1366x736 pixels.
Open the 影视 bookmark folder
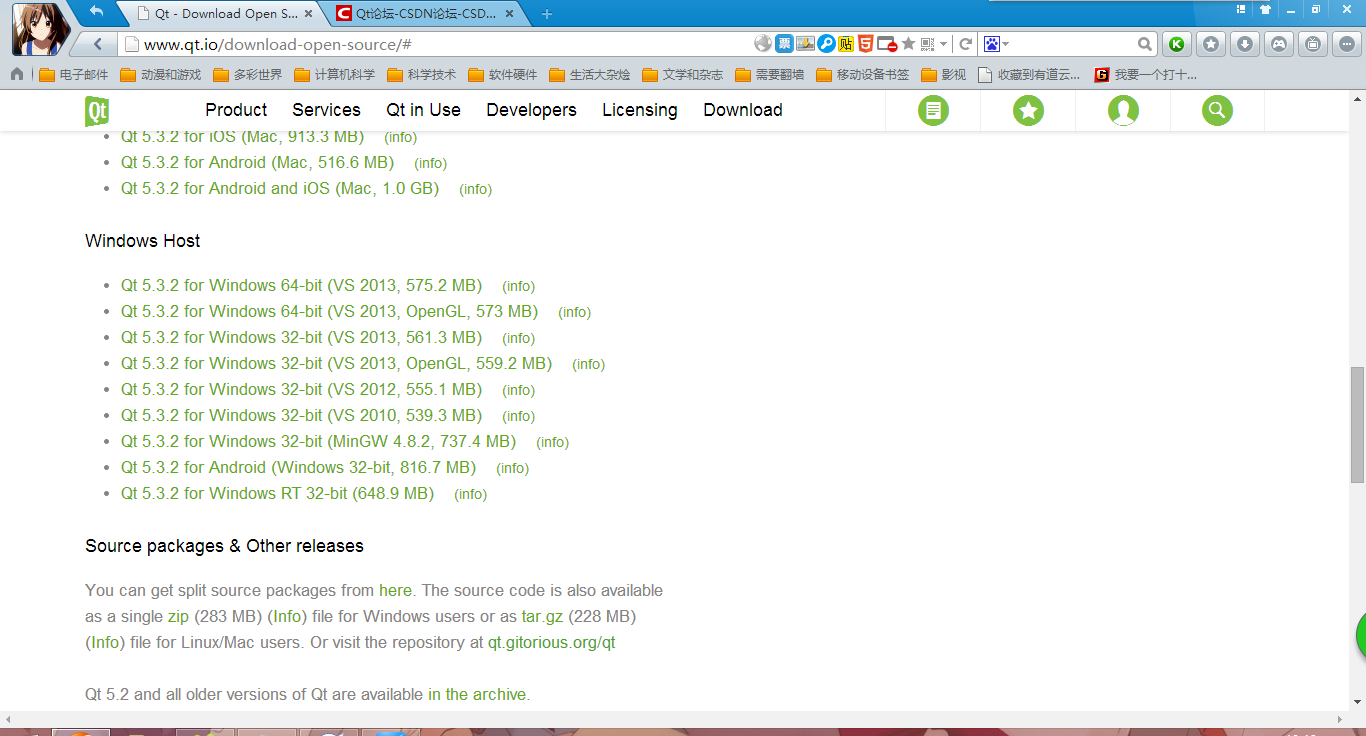point(943,74)
